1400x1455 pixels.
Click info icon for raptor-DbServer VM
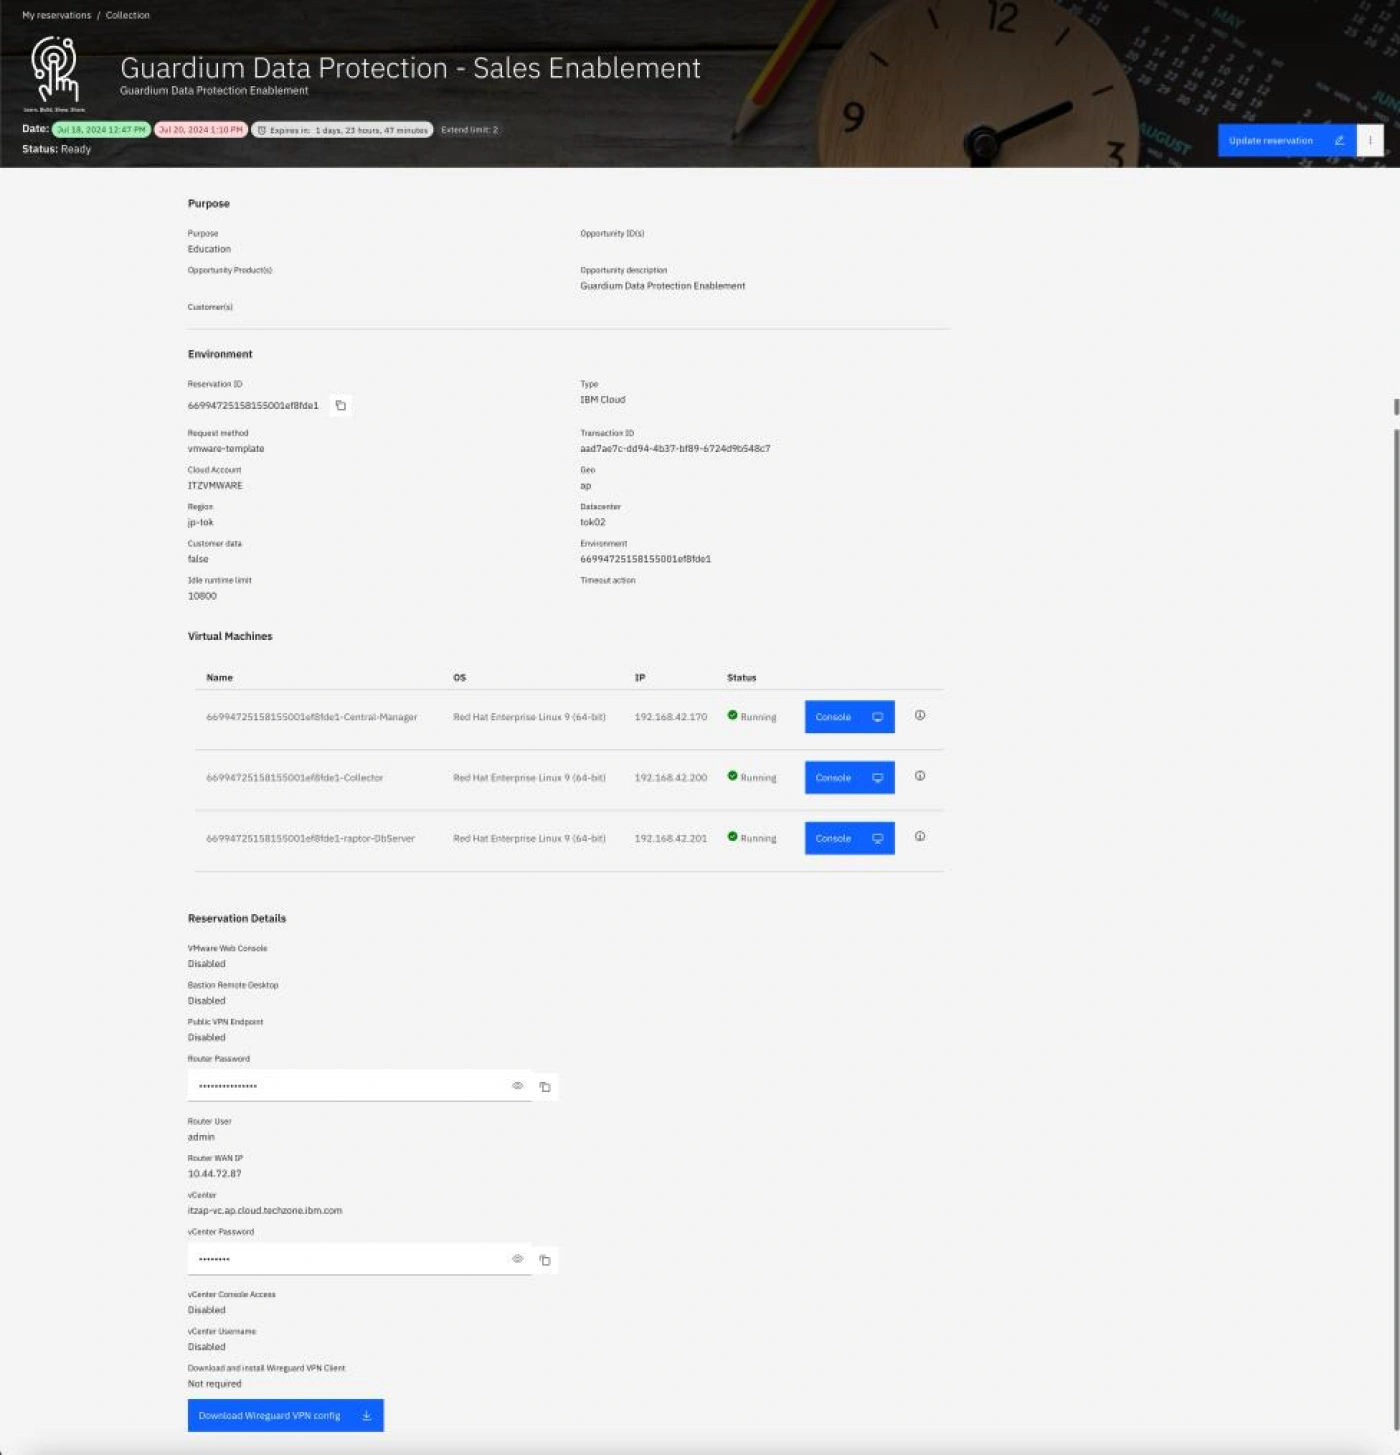[x=920, y=836]
